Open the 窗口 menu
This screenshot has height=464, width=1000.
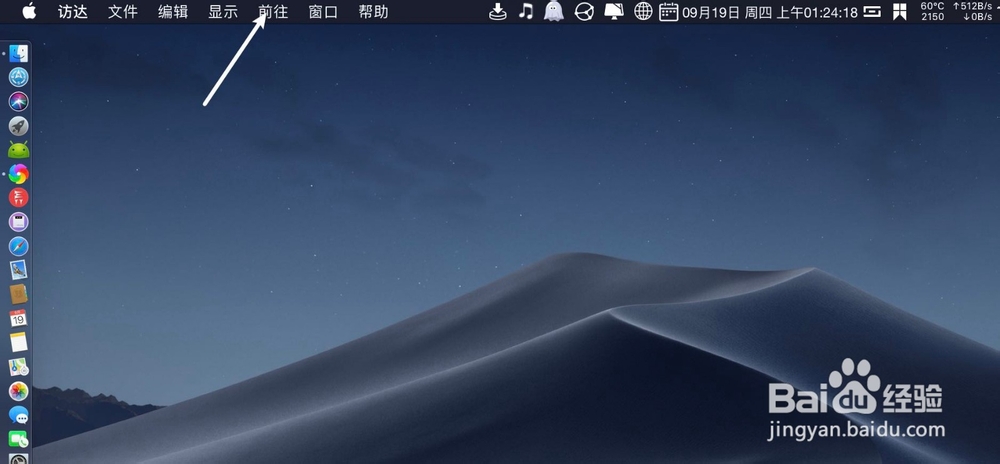[x=323, y=11]
